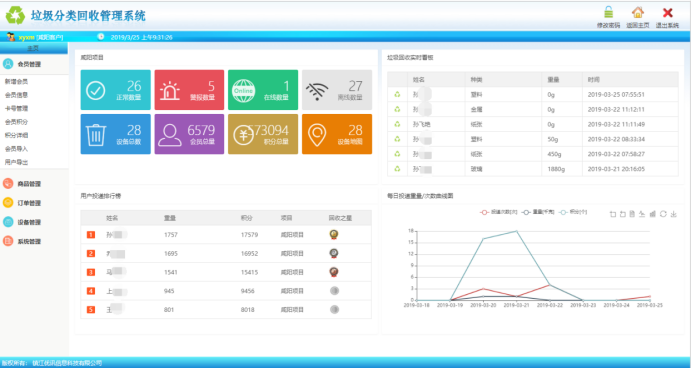Collapse the 会员管理 sidebar section
Image resolution: width=692 pixels, height=369 pixels.
coord(34,64)
